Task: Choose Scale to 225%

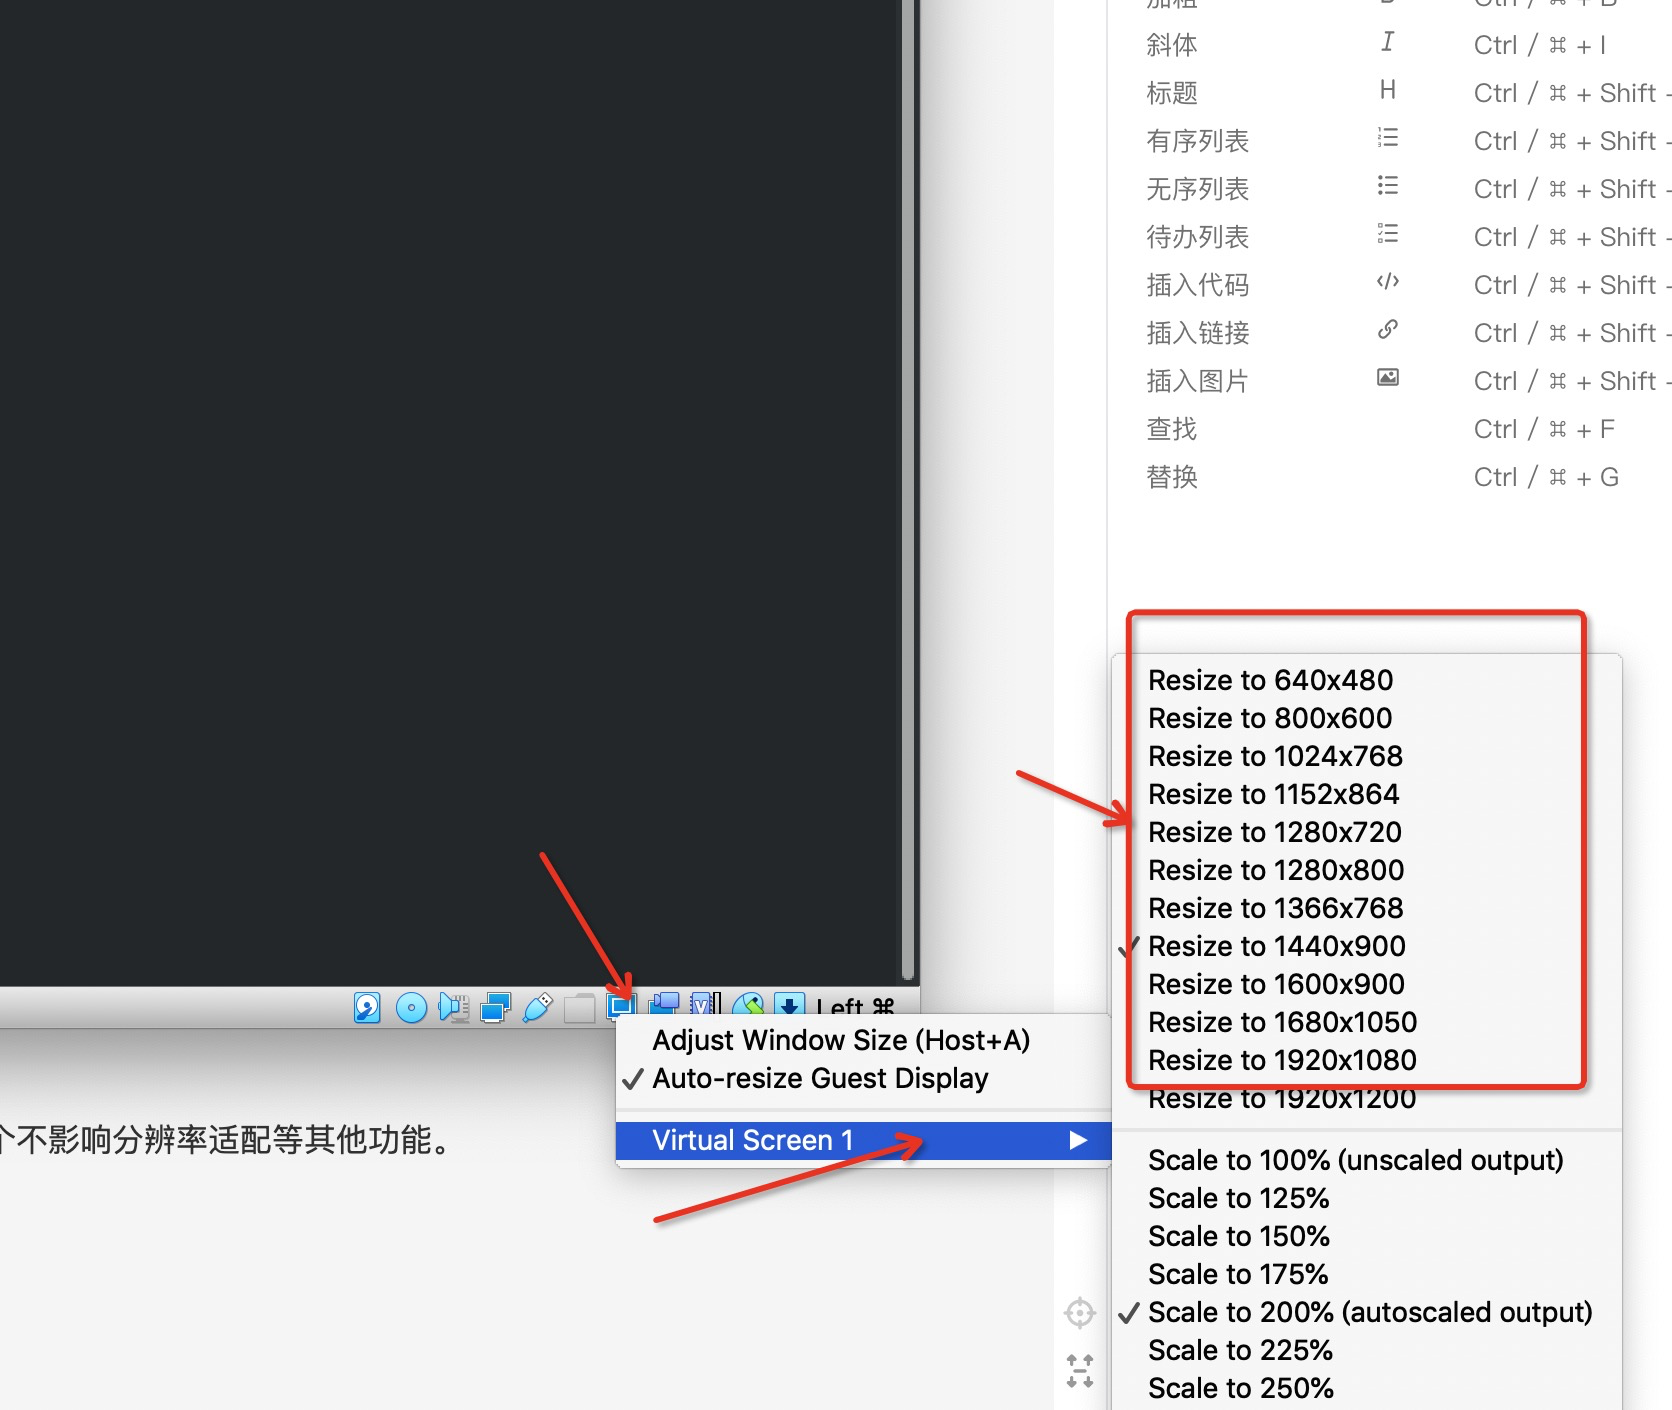Action: pyautogui.click(x=1366, y=1350)
